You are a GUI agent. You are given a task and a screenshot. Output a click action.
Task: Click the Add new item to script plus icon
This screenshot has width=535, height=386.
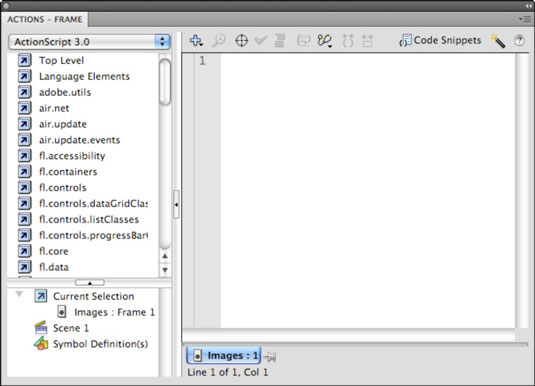[196, 41]
